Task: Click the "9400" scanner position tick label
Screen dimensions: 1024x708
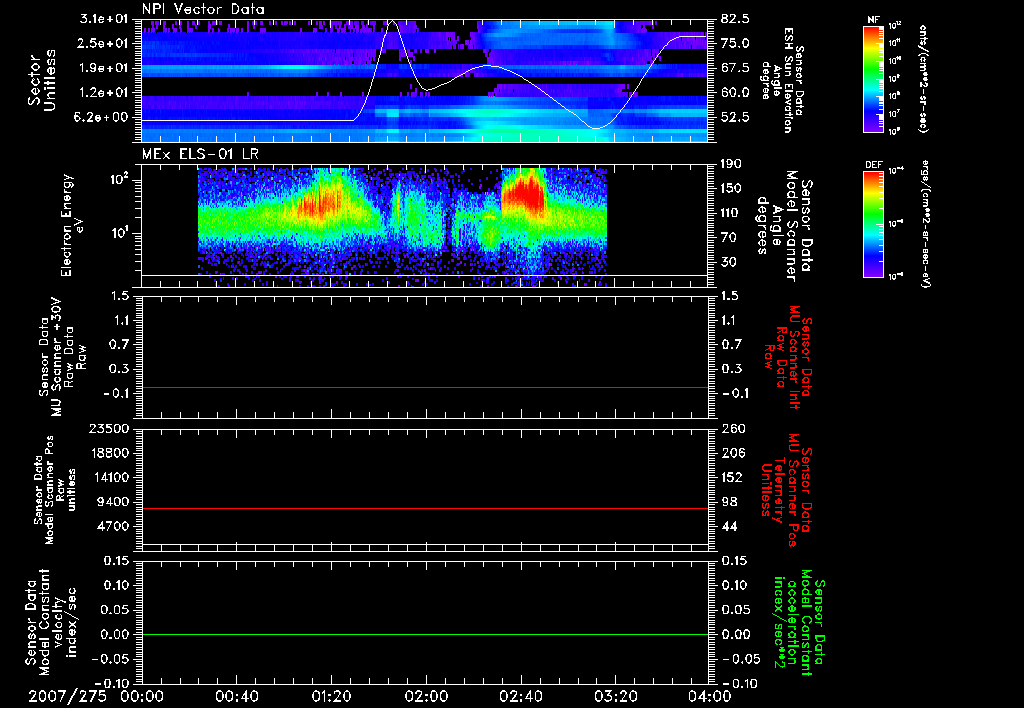Action: point(113,502)
